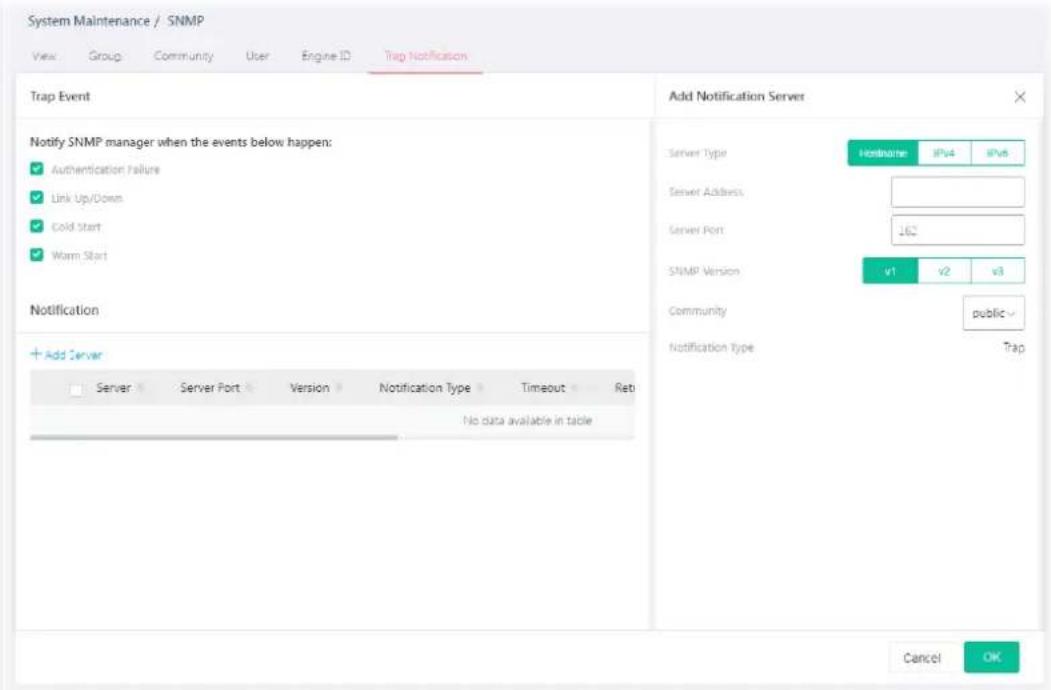Select the IPv4 server type
The image size is (1051, 690).
944,153
